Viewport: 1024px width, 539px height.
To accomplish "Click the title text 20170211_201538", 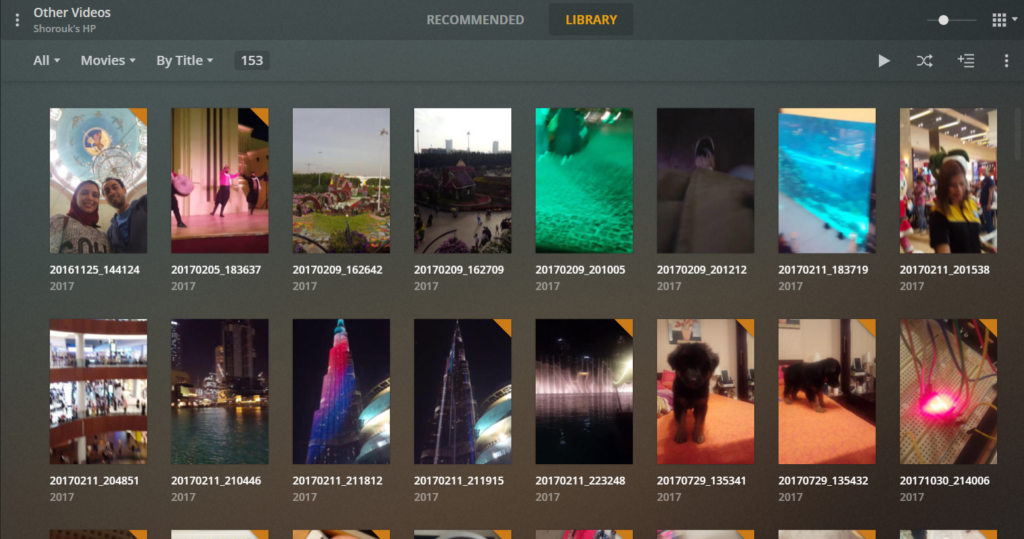I will pyautogui.click(x=945, y=270).
